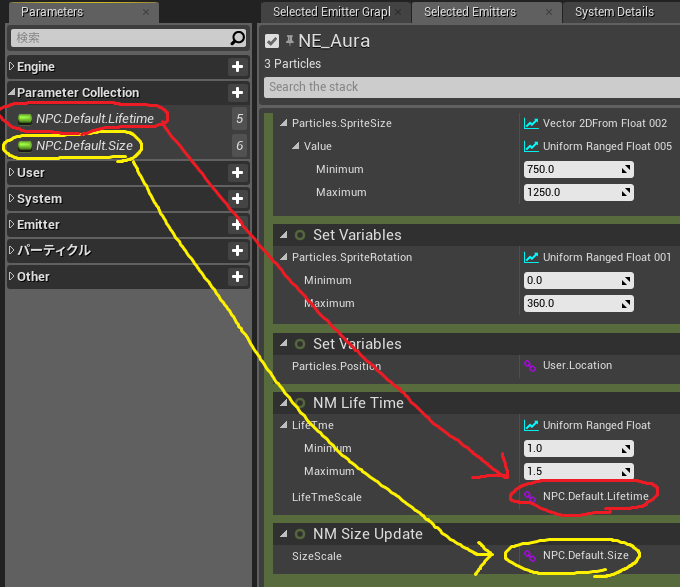Click NPC.Default.Size value of SizeScale
Viewport: 680px width, 587px height.
pos(585,555)
